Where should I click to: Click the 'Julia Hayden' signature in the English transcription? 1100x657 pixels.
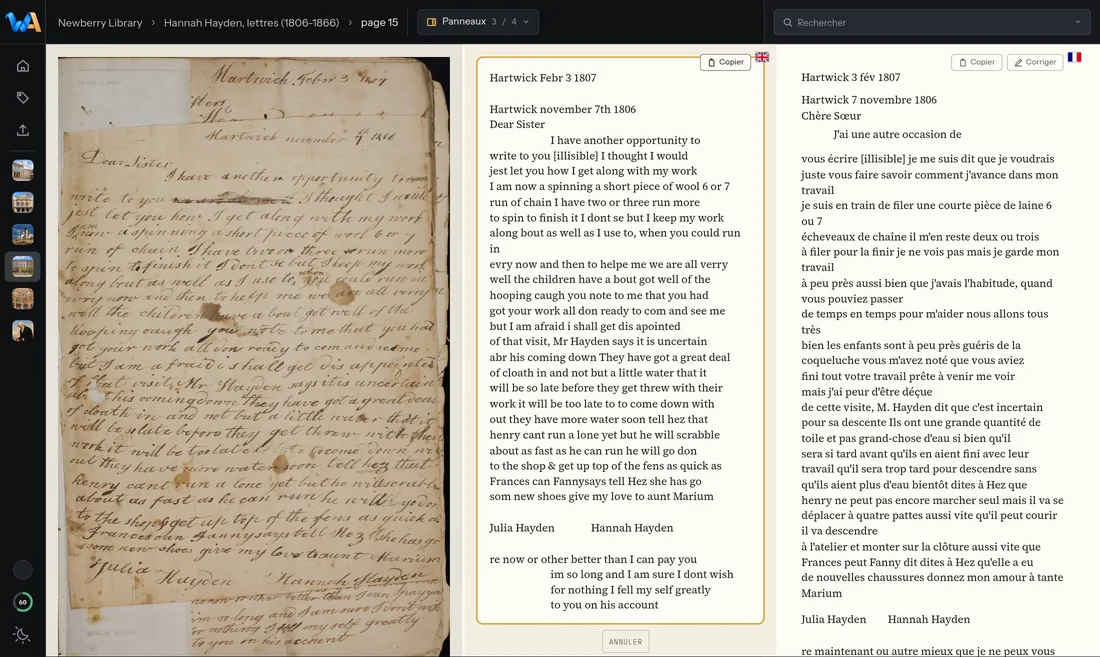(x=522, y=528)
